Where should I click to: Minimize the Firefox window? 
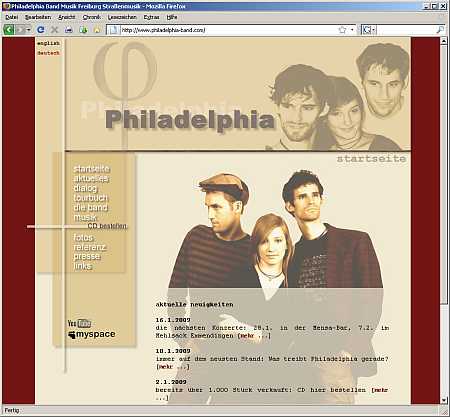(427, 6)
